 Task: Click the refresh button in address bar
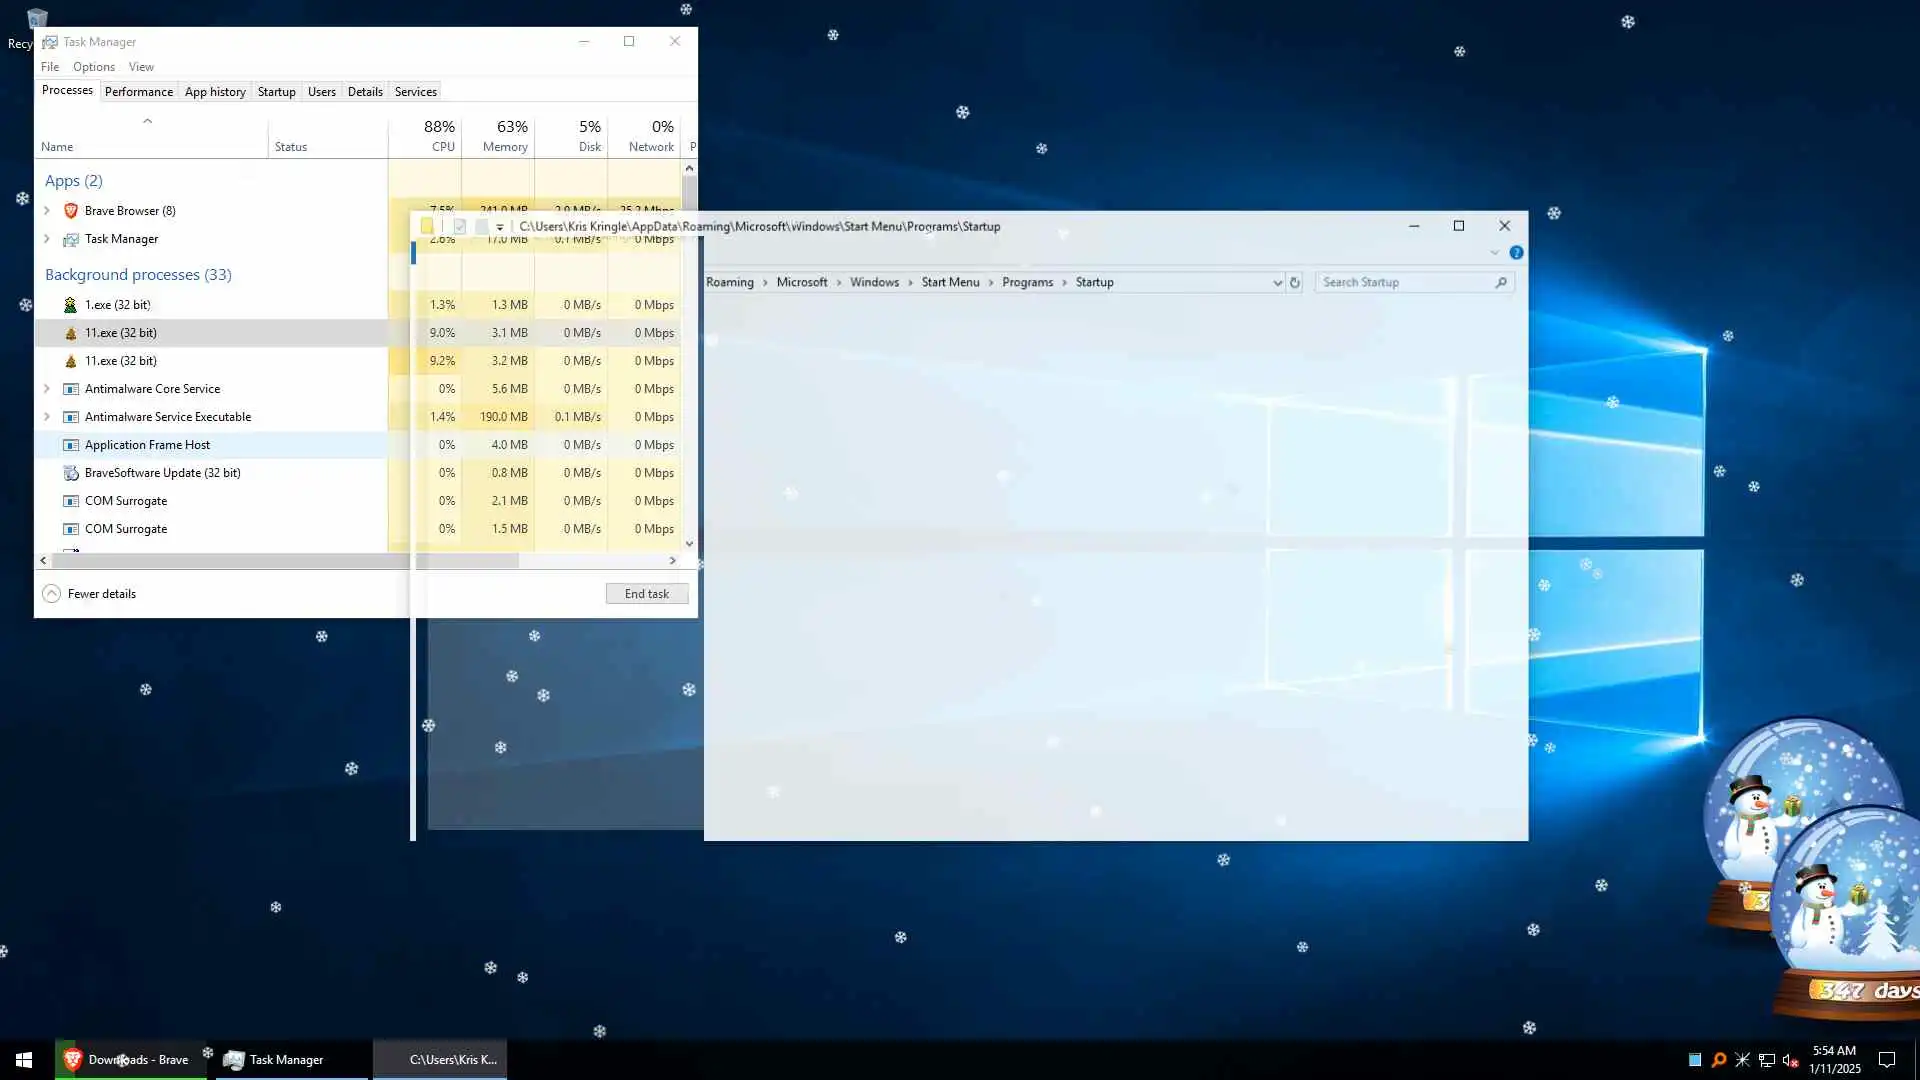[1295, 283]
